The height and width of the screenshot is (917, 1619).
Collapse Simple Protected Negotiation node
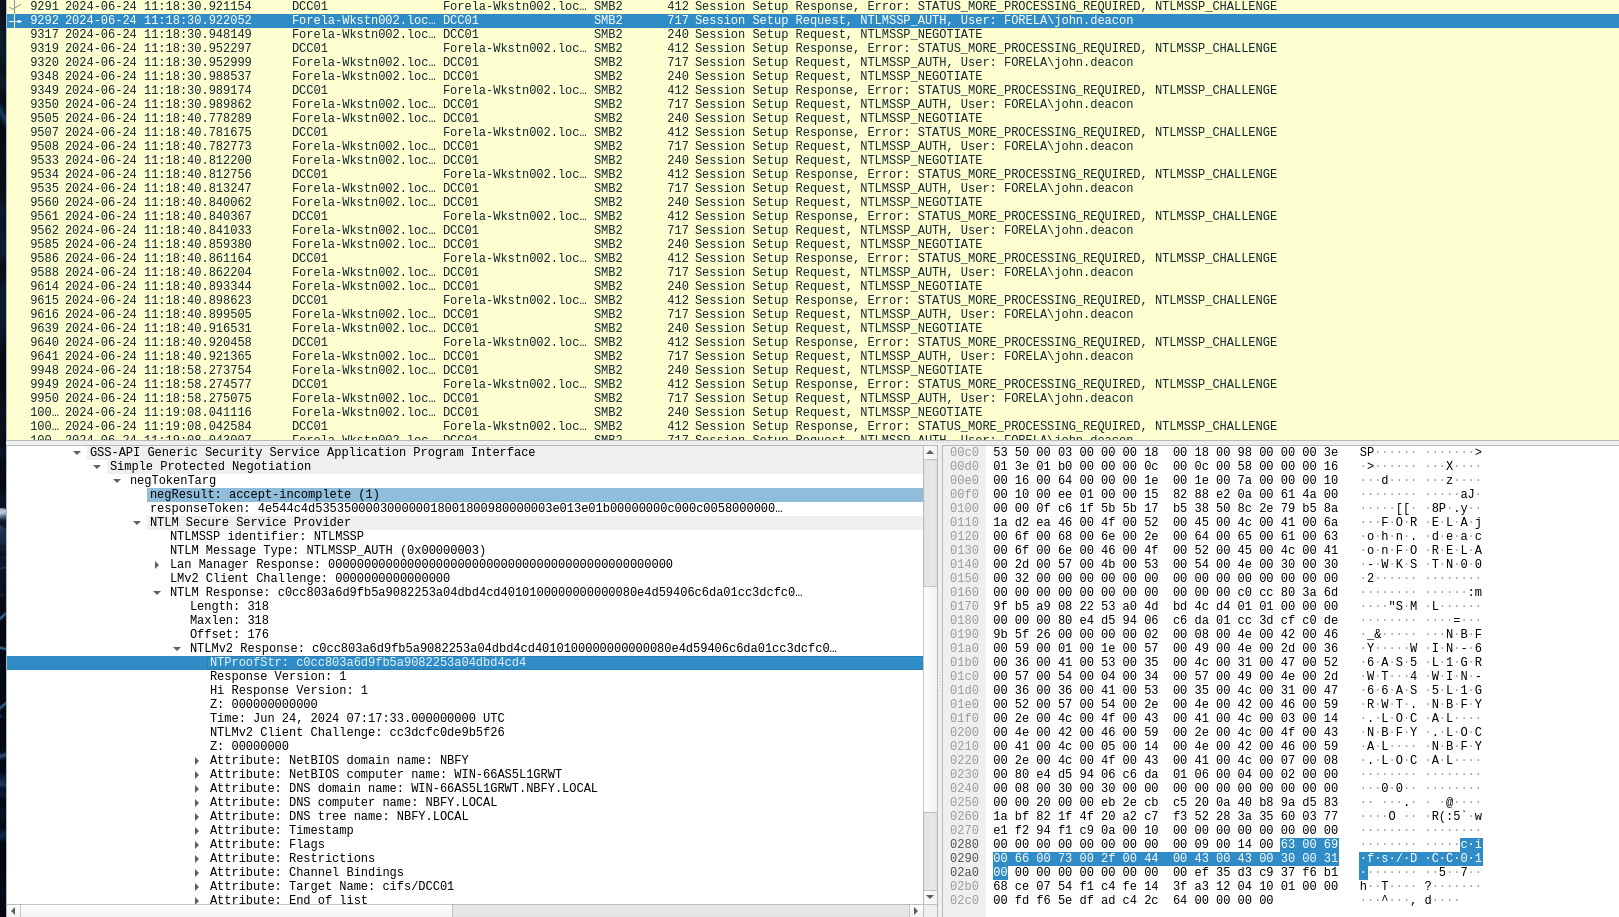click(x=97, y=467)
